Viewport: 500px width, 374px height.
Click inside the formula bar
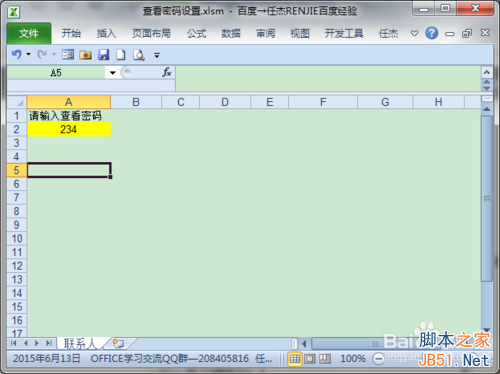[x=328, y=78]
